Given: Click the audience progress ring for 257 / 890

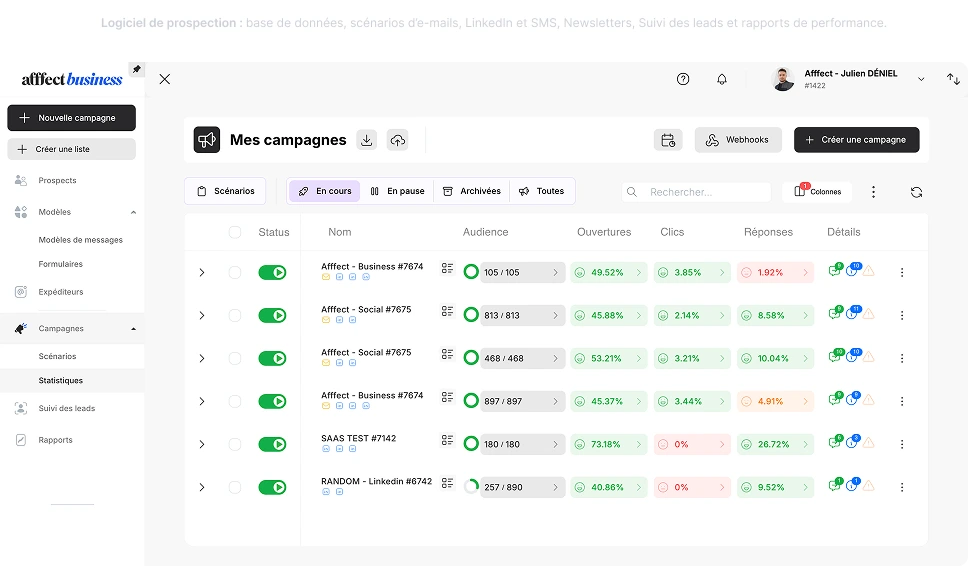Looking at the screenshot, I should 471,487.
